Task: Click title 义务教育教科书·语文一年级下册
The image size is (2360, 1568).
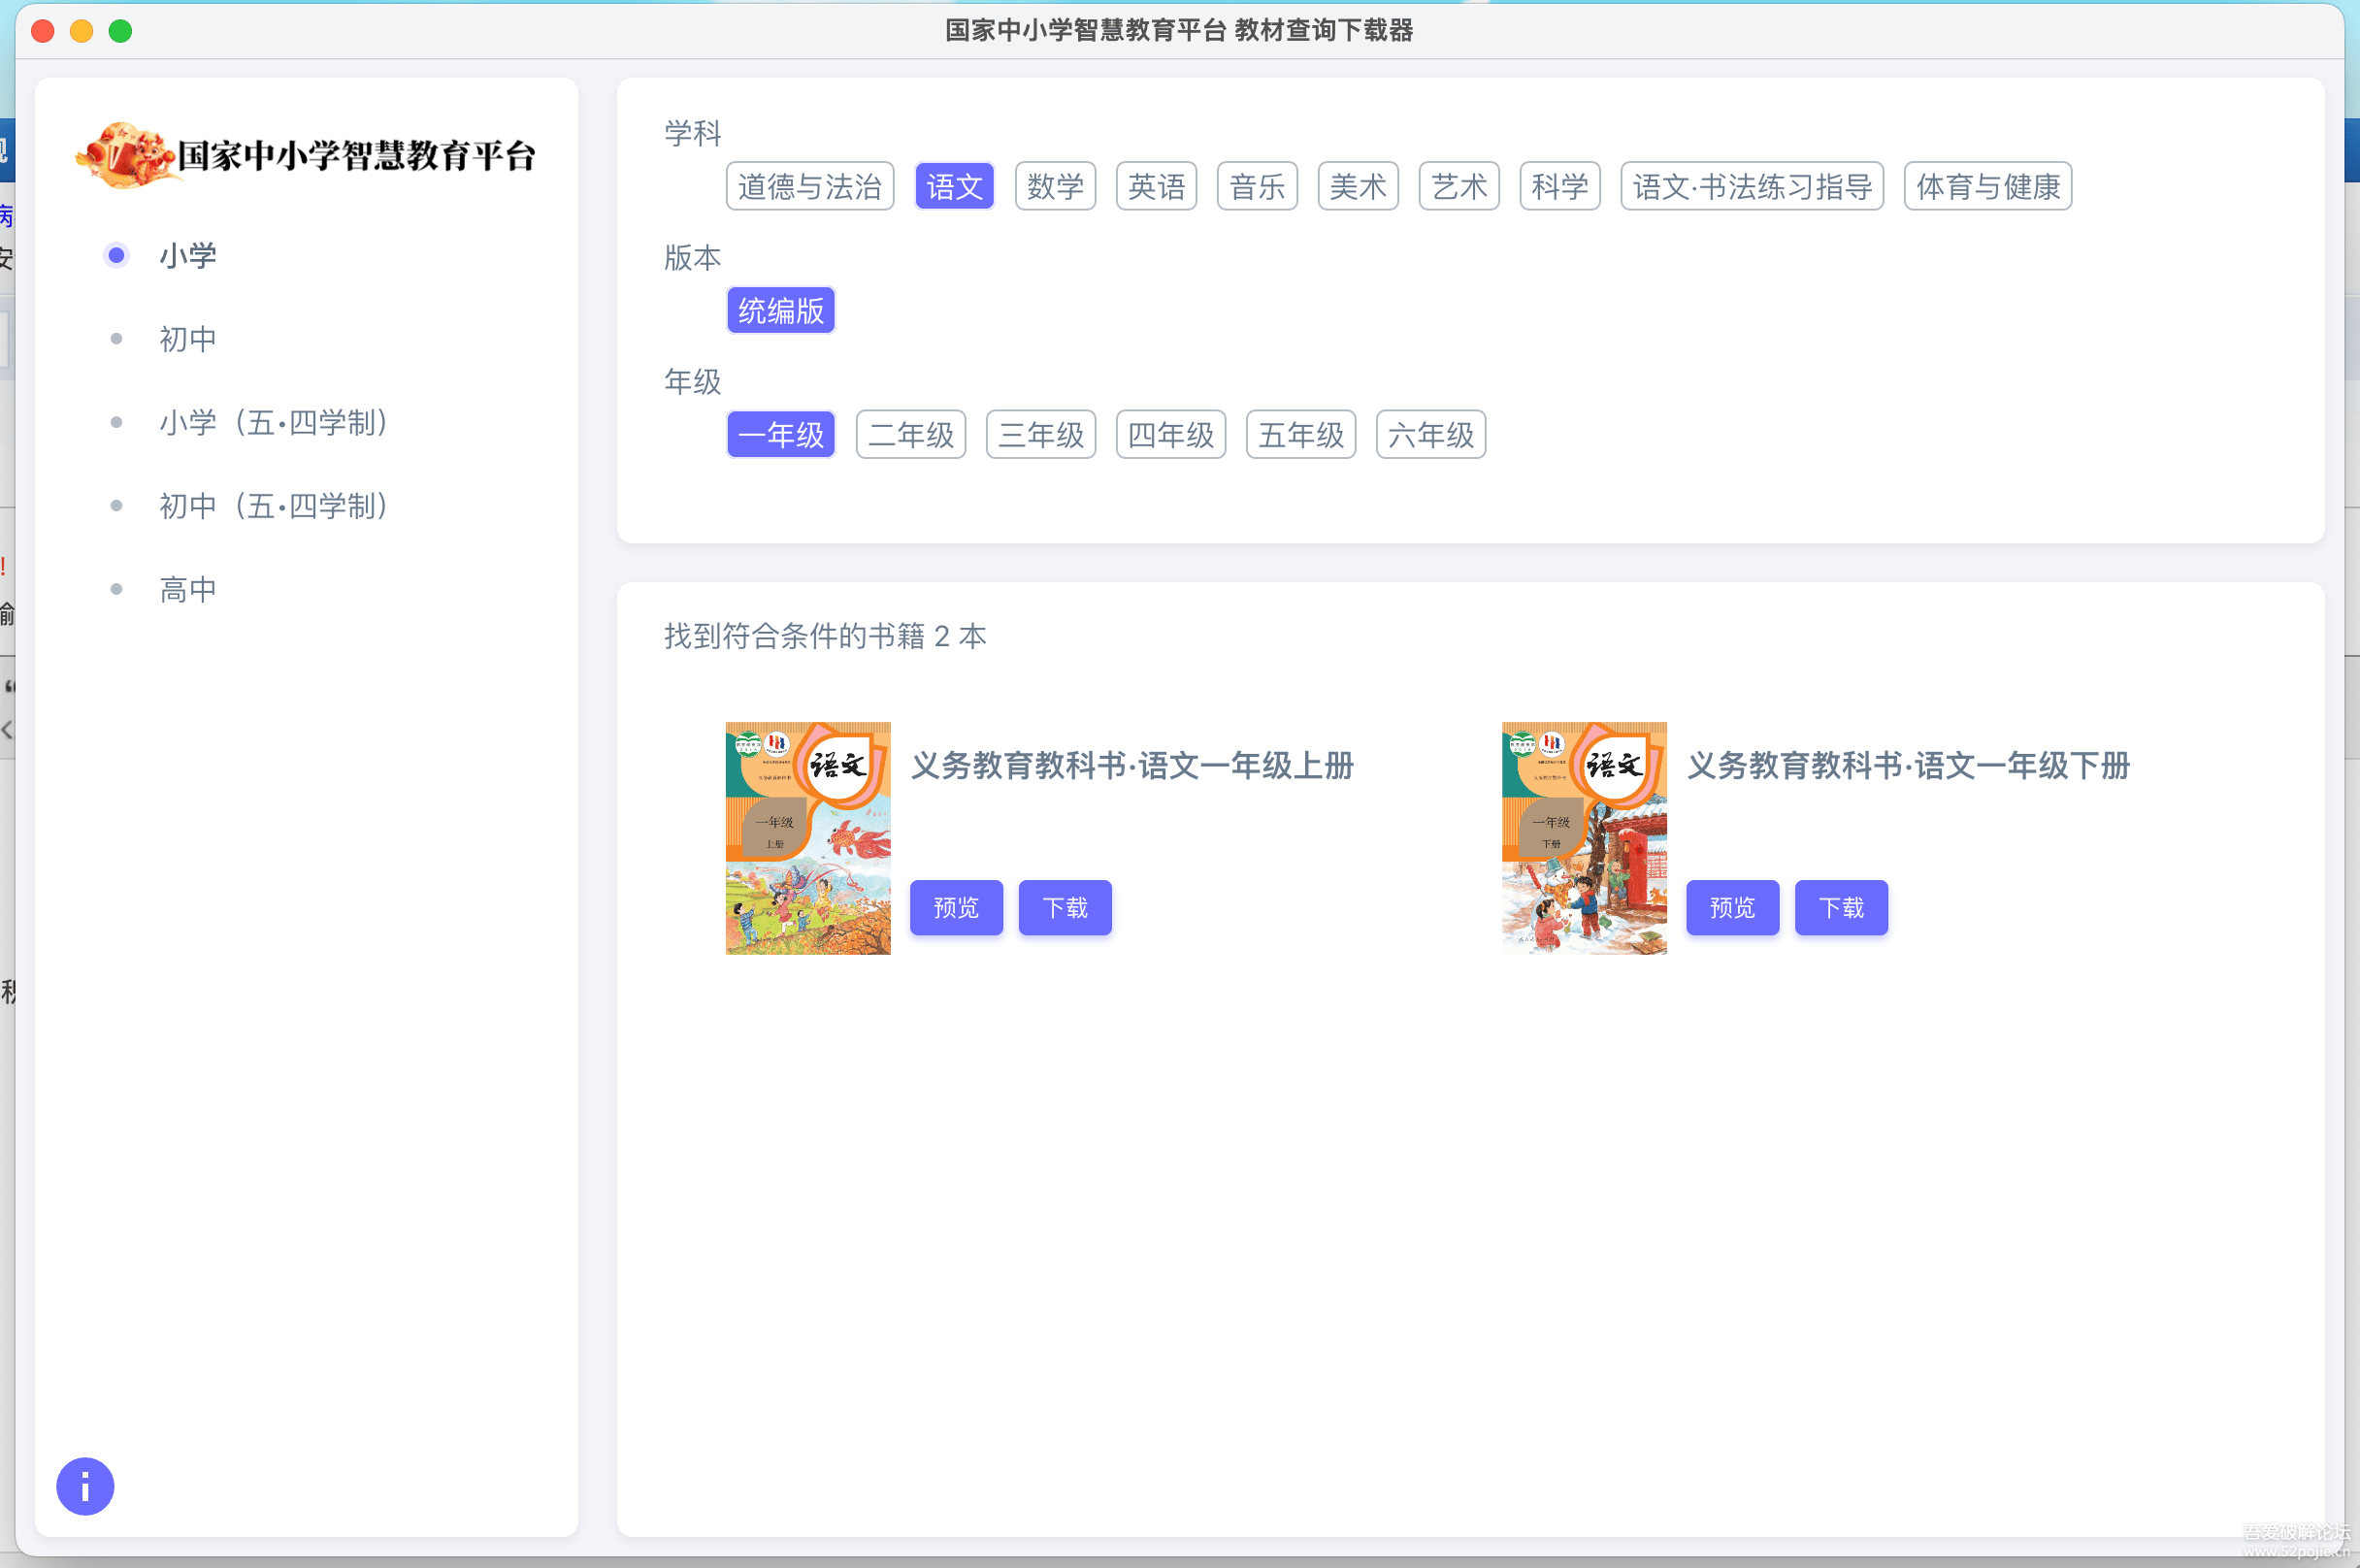Action: tap(1908, 766)
